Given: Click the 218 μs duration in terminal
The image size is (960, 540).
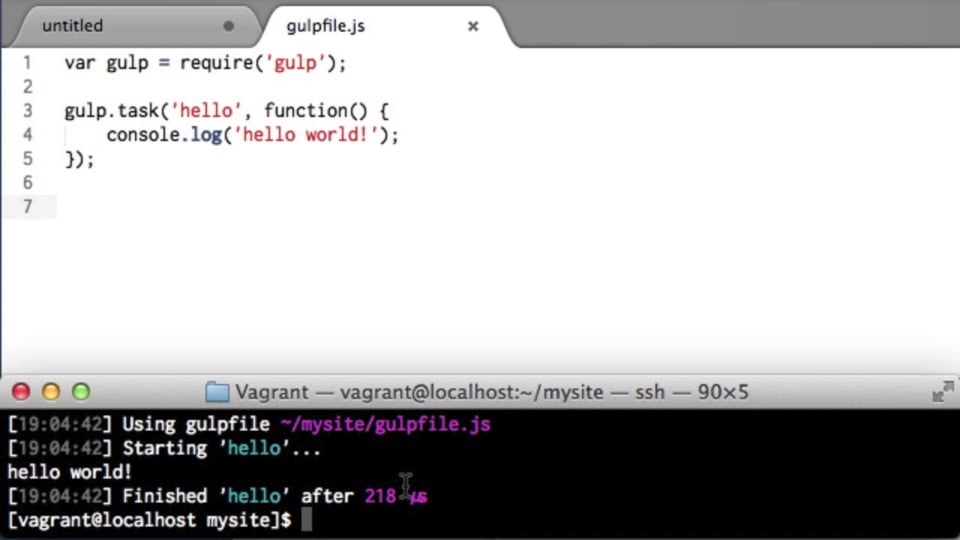Looking at the screenshot, I should click(396, 496).
